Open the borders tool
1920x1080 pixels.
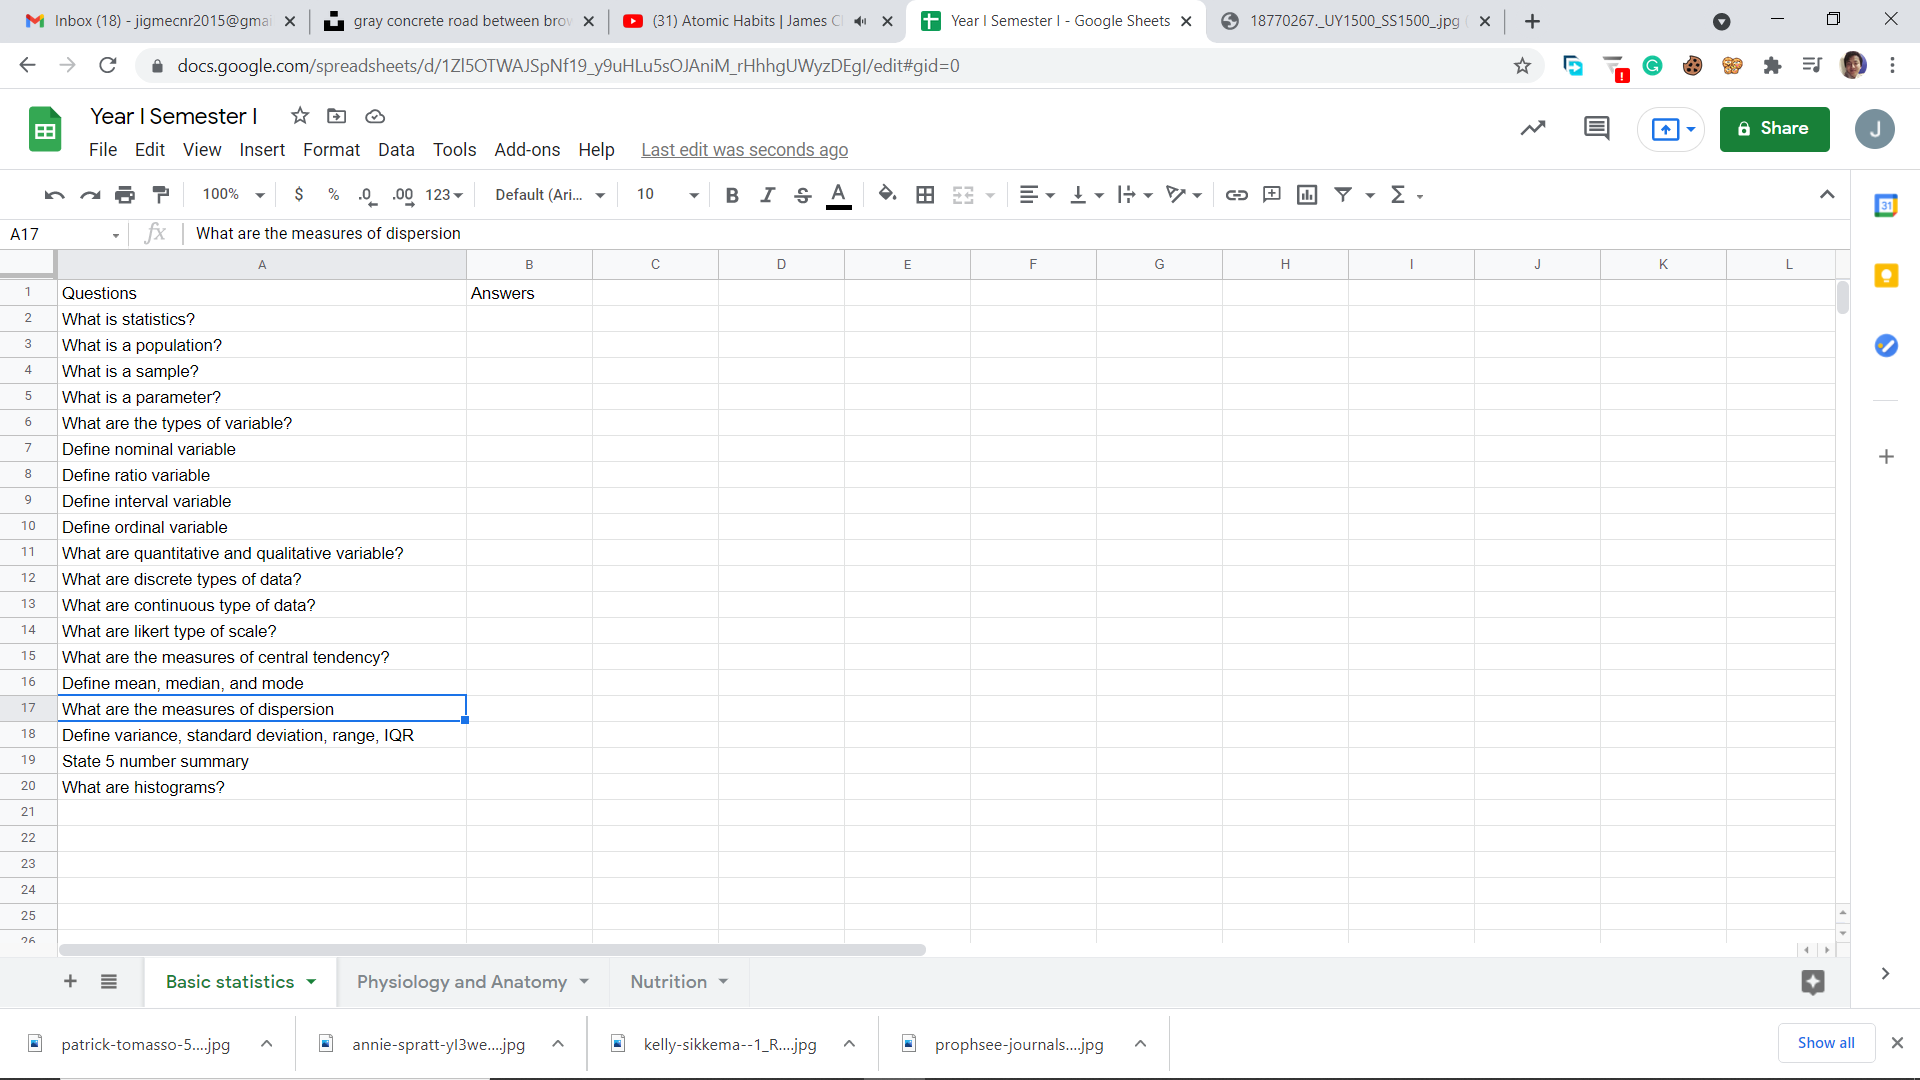click(x=925, y=195)
